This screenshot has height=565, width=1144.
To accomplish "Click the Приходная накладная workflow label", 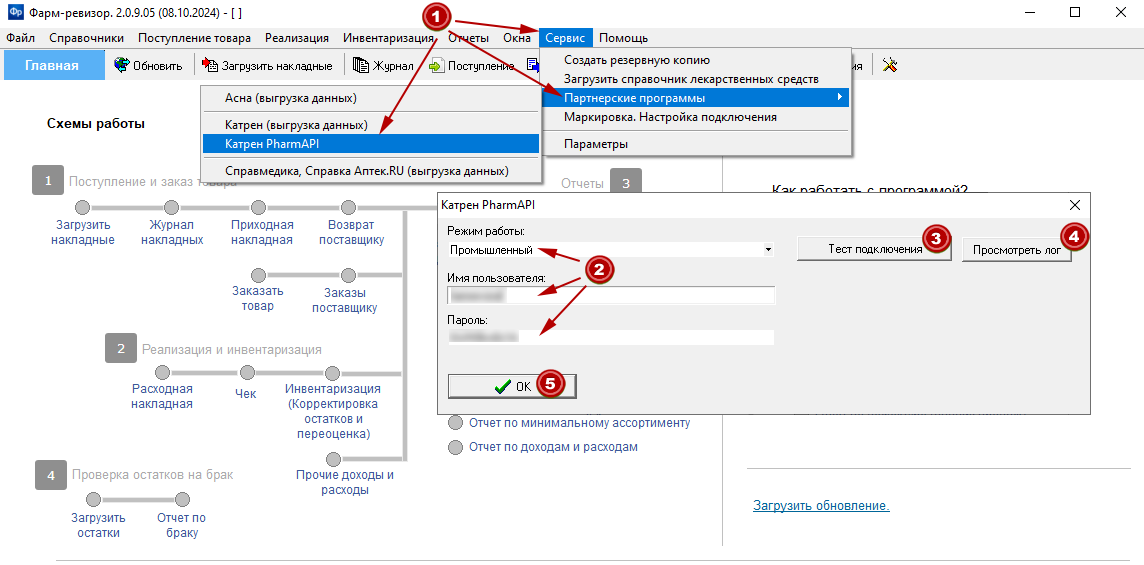I will pos(262,232).
